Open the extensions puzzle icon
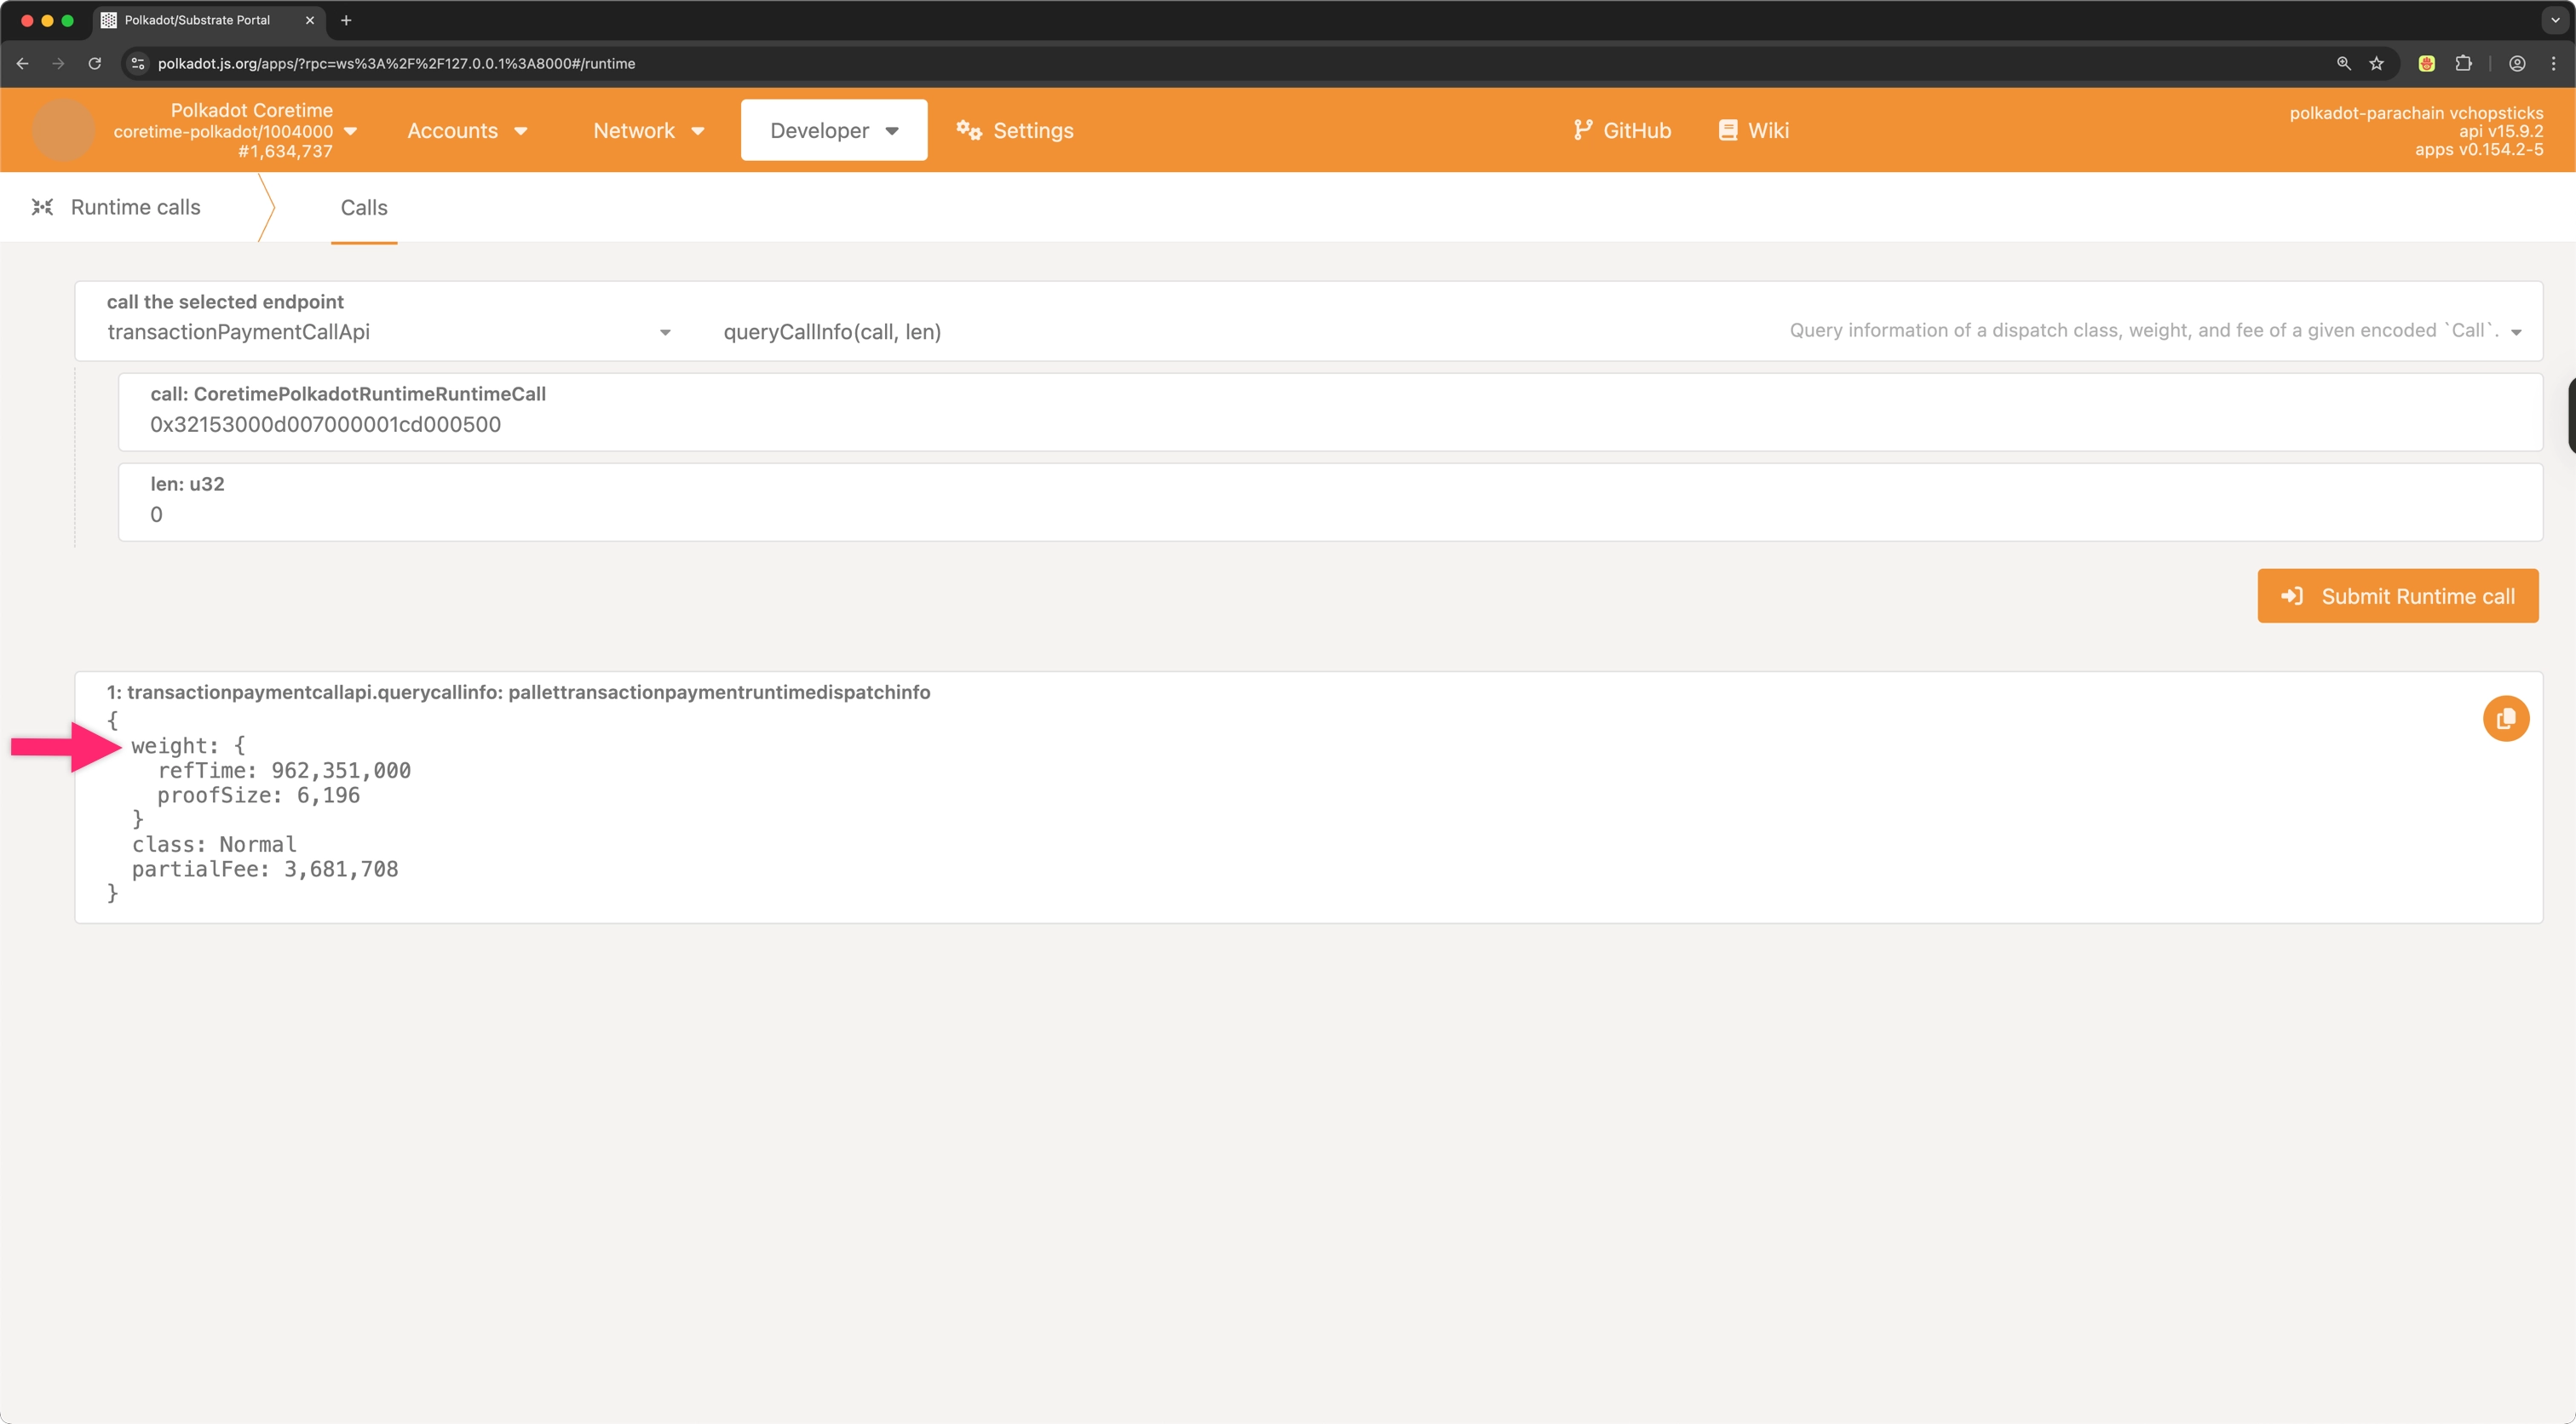 2463,63
